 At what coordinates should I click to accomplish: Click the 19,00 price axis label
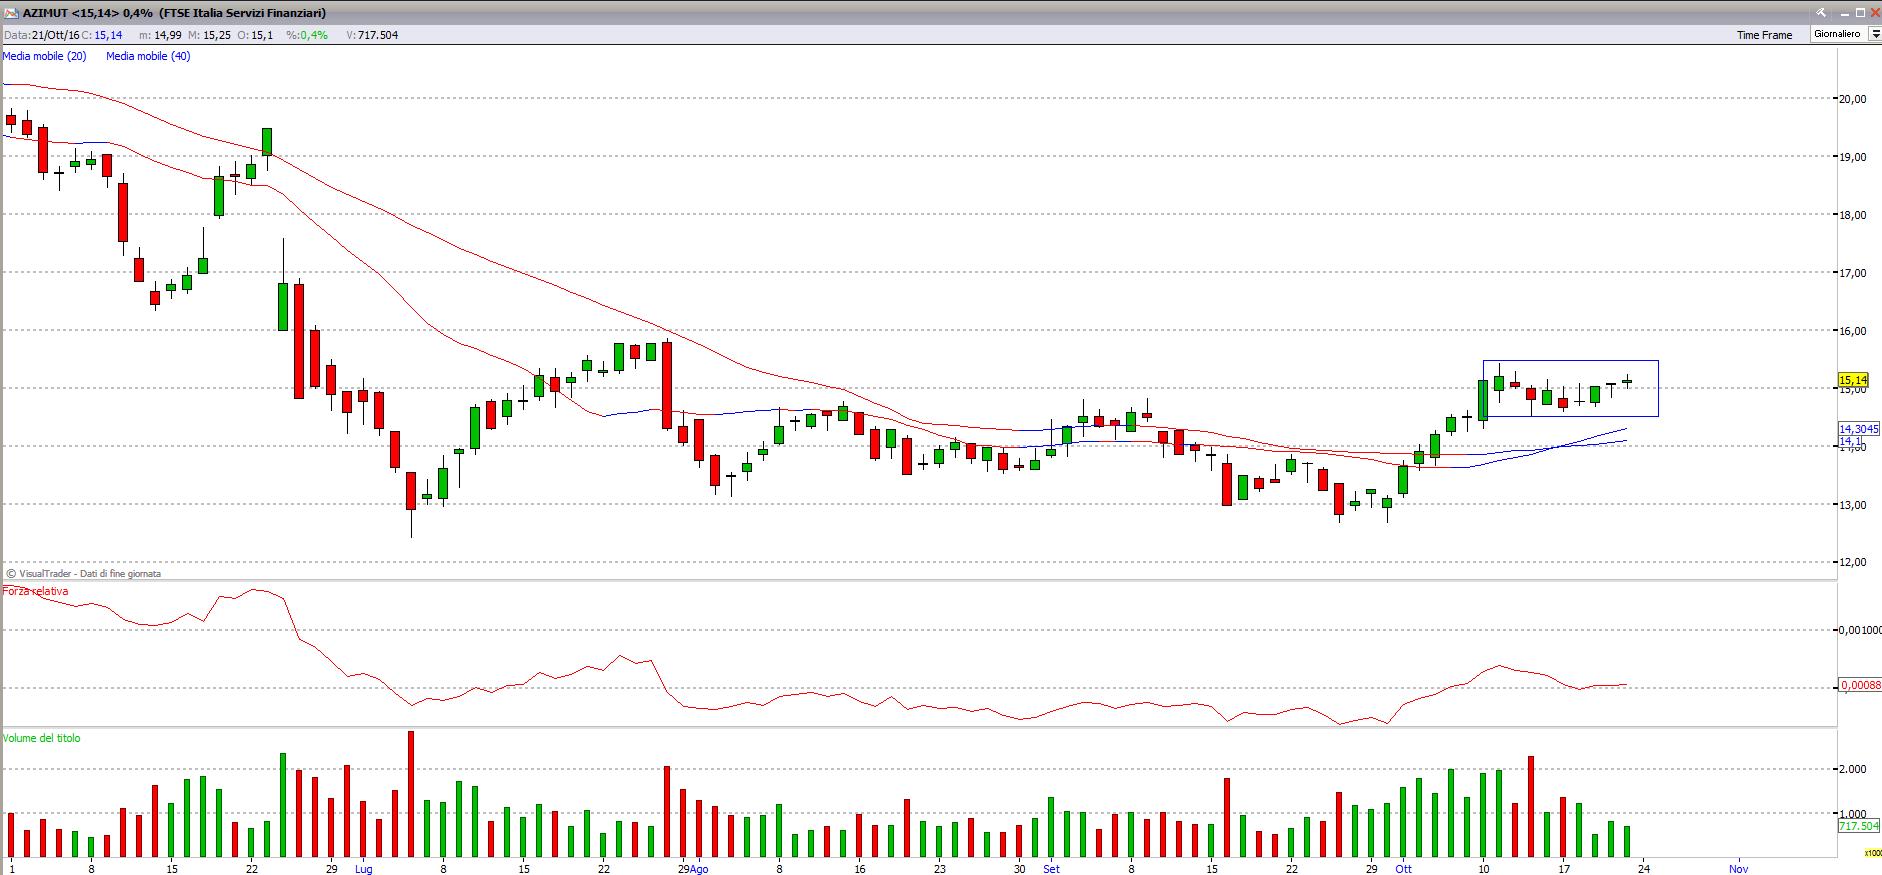coord(1853,156)
